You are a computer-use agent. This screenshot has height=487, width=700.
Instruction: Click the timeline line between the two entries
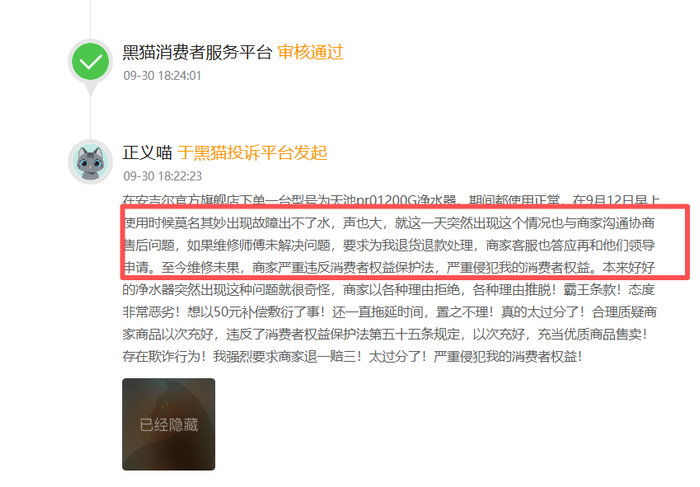[91, 117]
